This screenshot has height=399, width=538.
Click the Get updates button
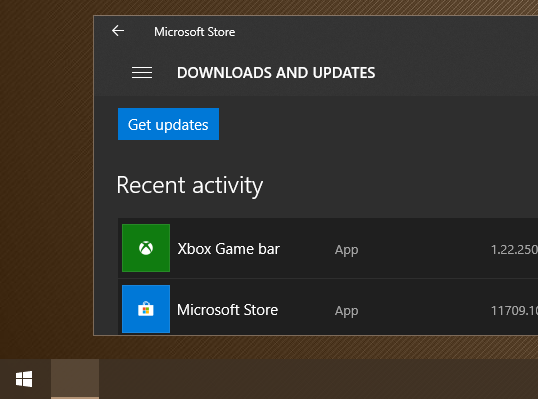(x=168, y=124)
